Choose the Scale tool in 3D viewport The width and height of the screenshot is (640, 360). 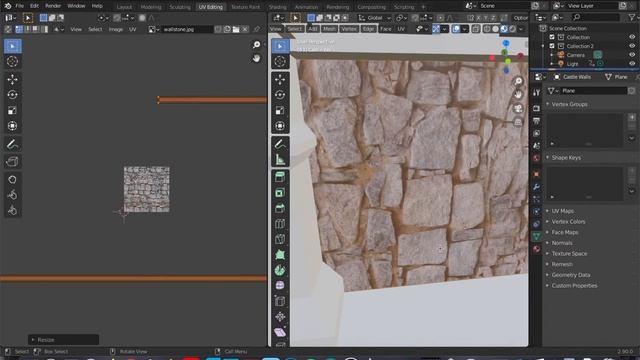pos(280,110)
